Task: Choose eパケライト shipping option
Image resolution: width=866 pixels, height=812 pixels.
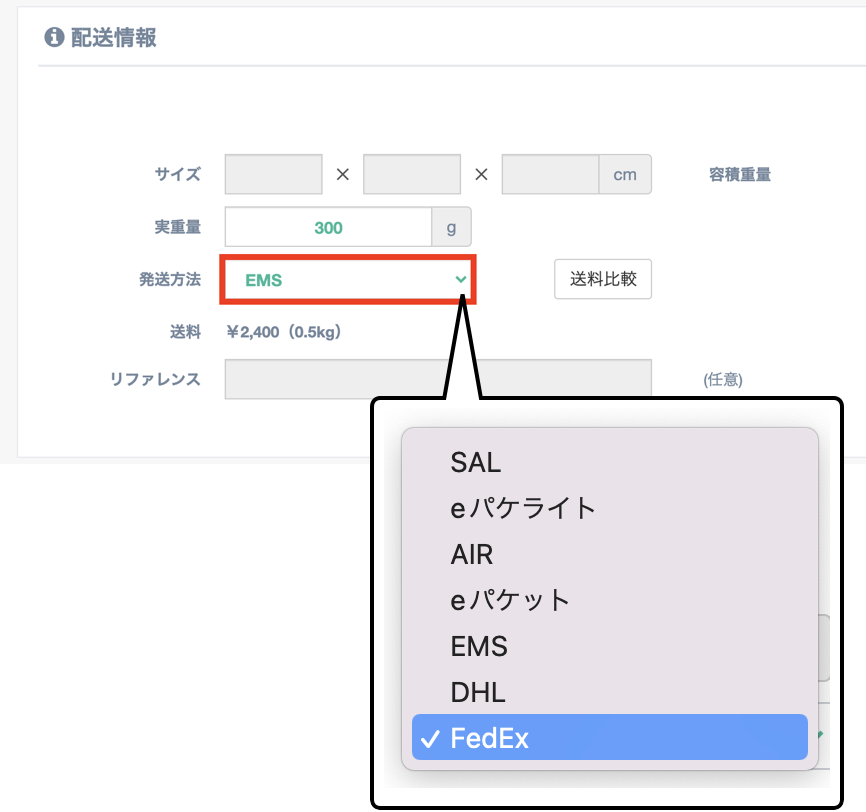Action: (522, 509)
